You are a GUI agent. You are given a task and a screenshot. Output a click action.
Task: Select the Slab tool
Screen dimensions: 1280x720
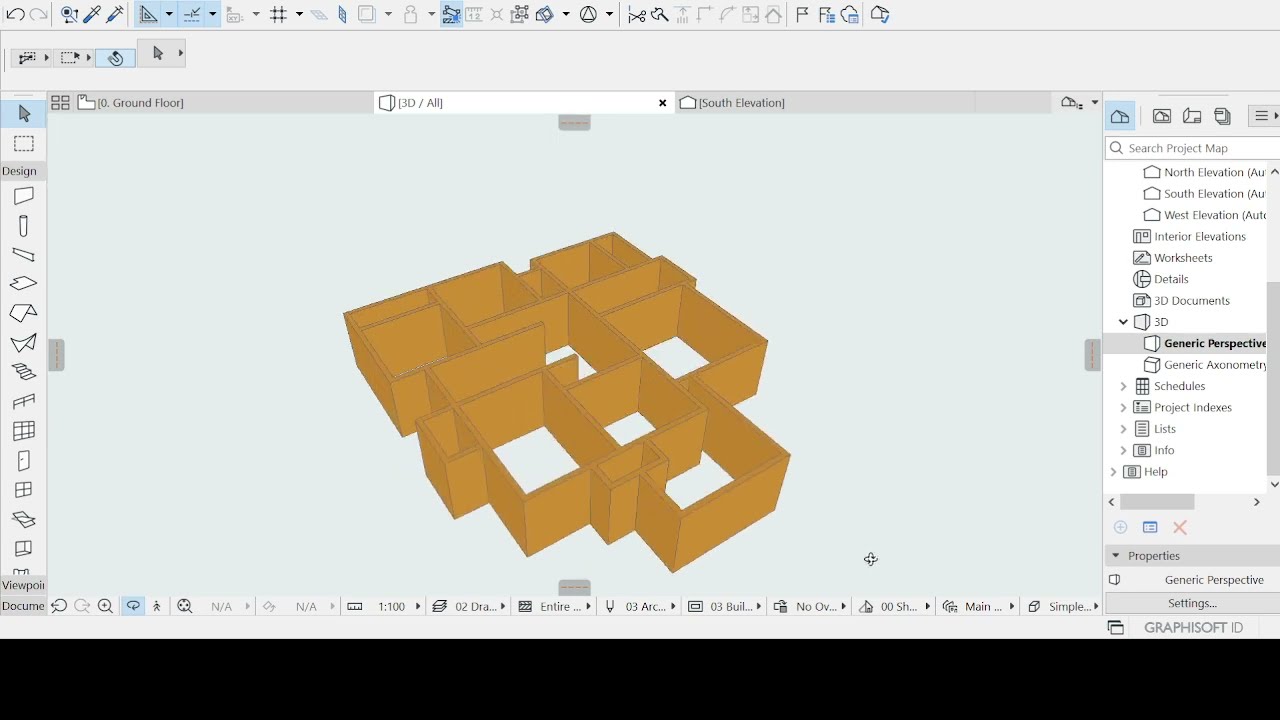point(24,284)
